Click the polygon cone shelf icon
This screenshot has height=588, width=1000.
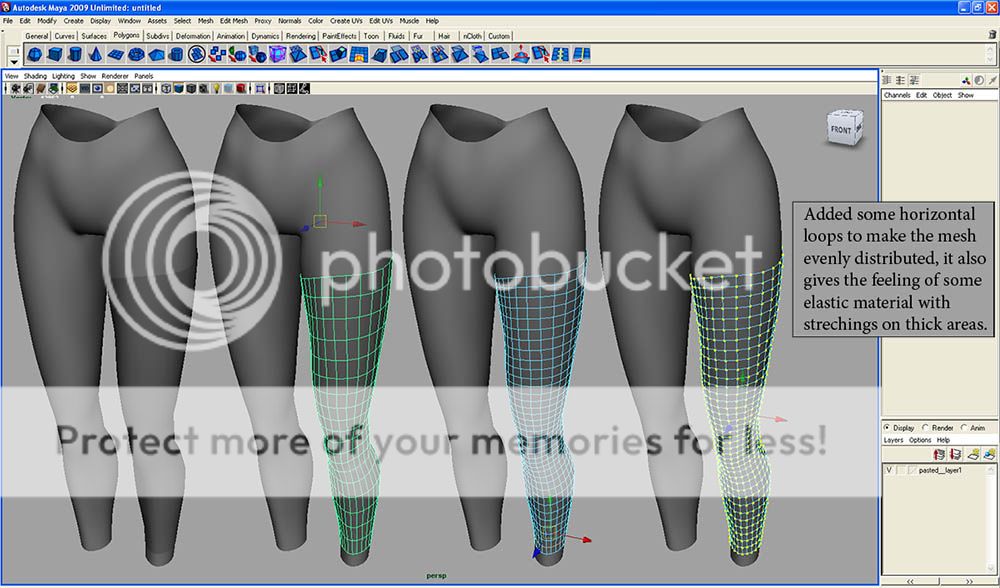coord(97,54)
